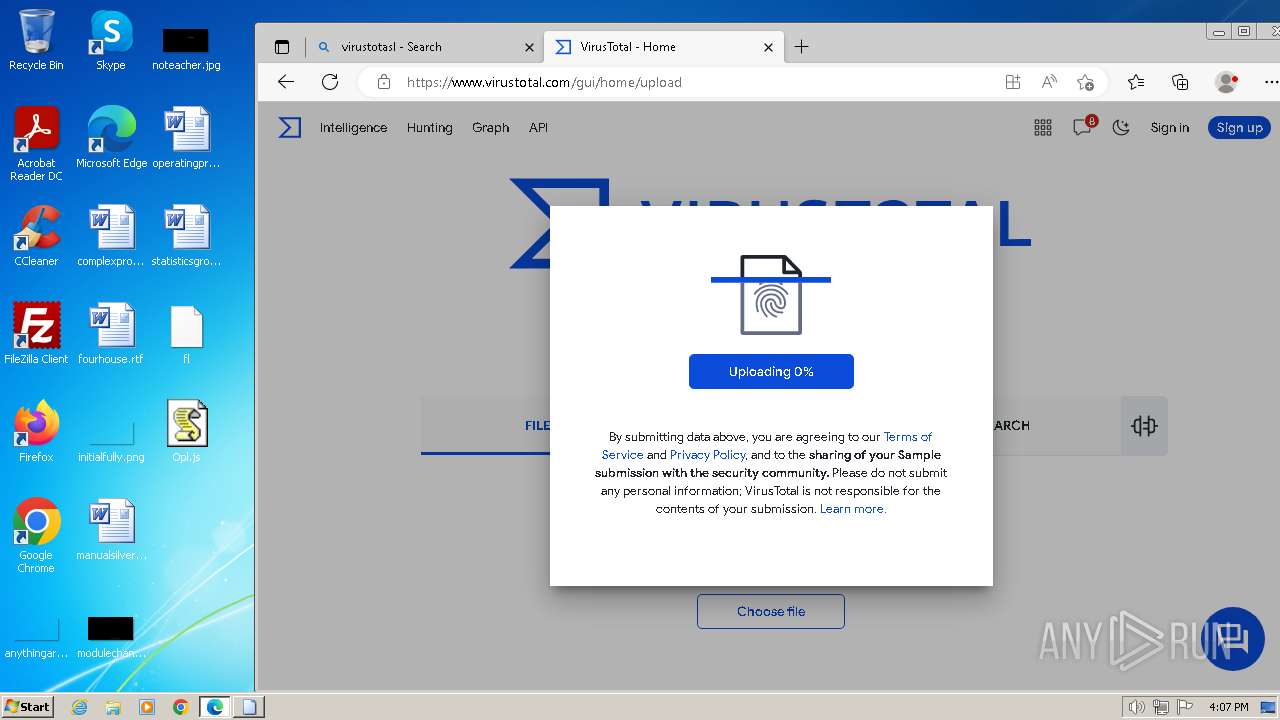
Task: Open Privacy Policy link
Action: 707,454
